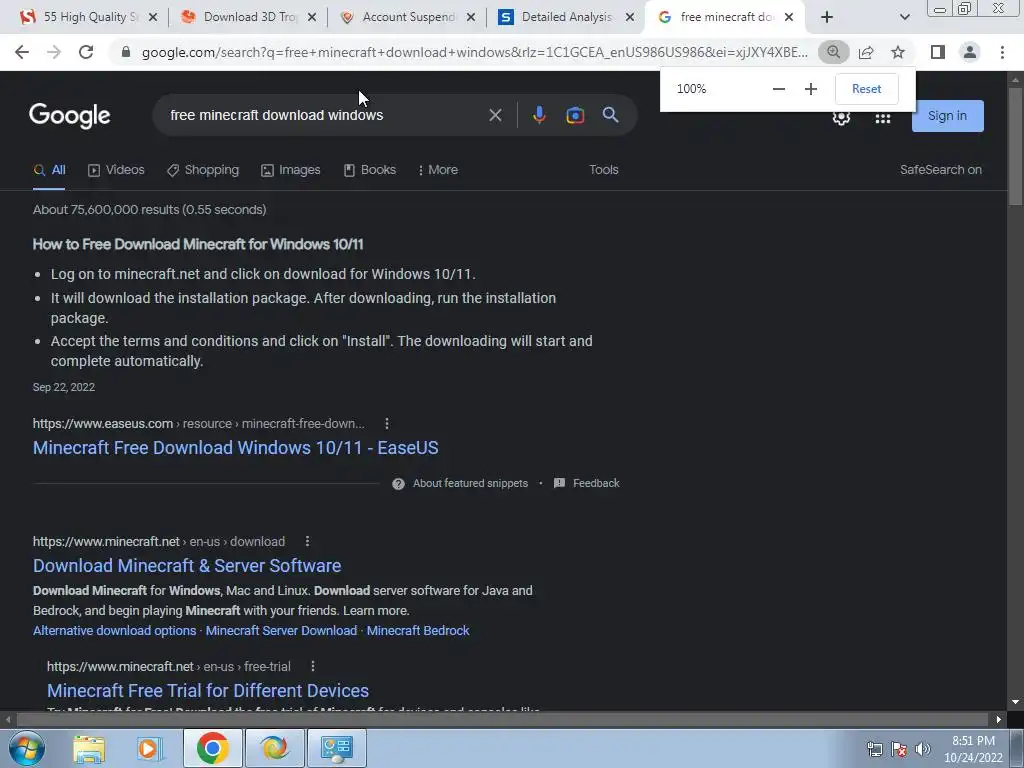Viewport: 1024px width, 768px height.
Task: Open a new tab with the plus icon
Action: point(827,18)
